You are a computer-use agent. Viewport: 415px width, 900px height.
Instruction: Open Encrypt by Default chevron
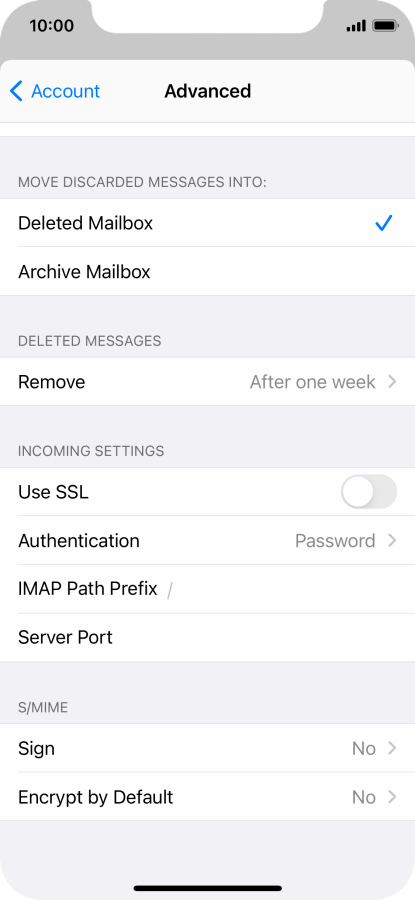392,797
